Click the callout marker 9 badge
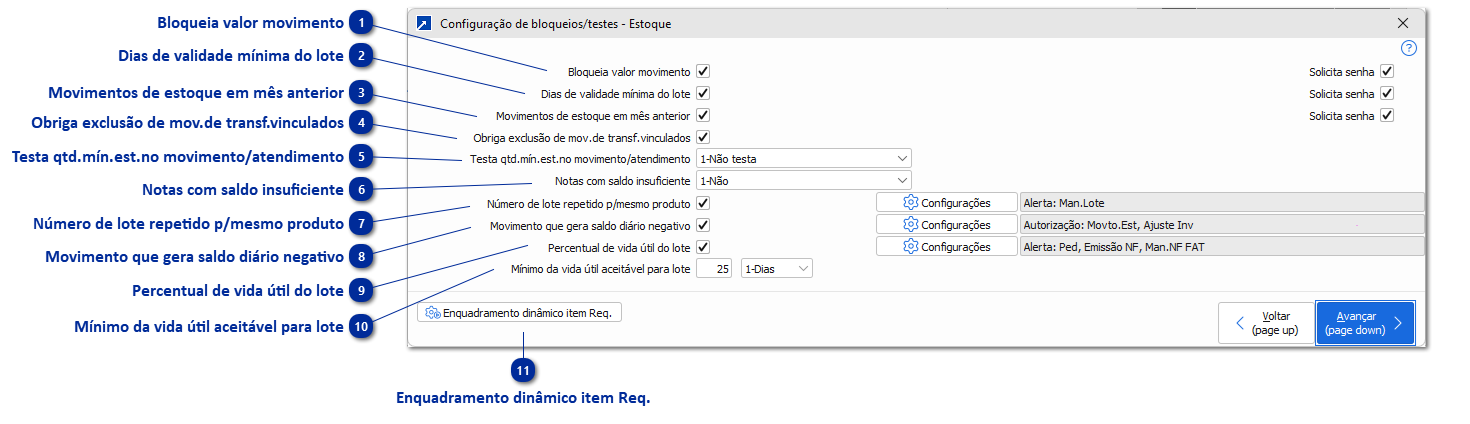Viewport: 1470px width, 424px height. (x=362, y=291)
